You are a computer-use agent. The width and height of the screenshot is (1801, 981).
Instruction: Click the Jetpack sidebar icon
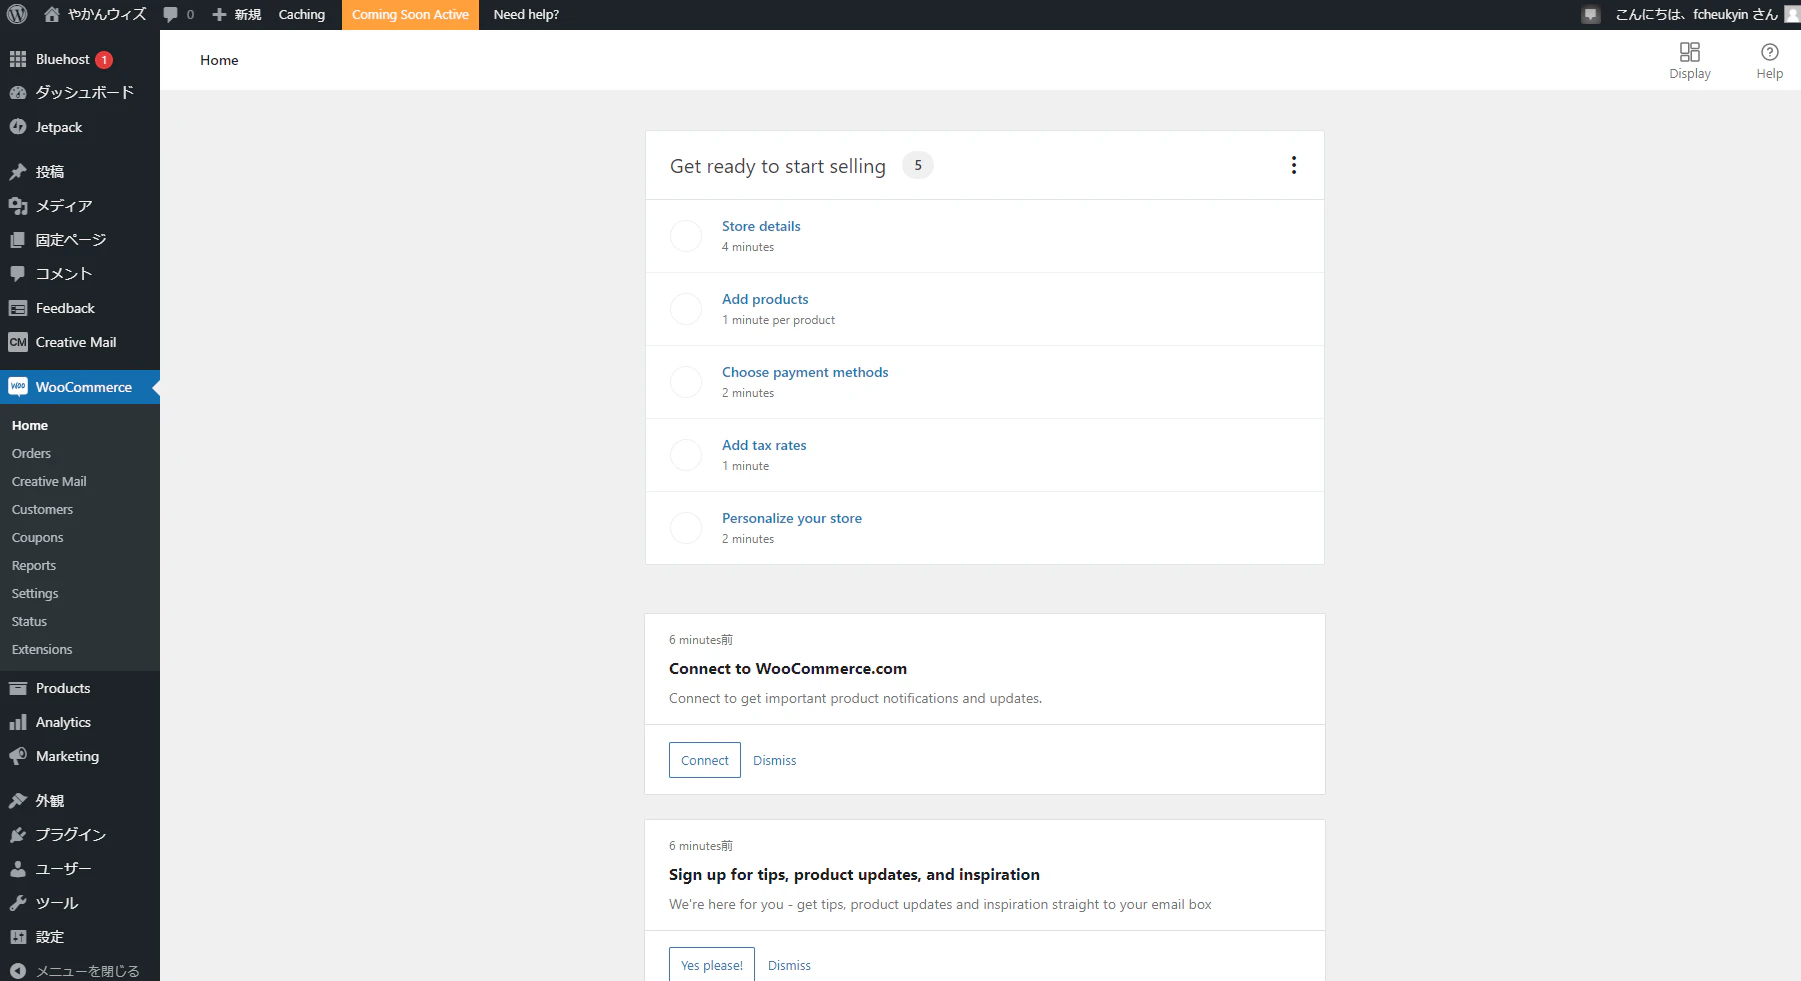[18, 127]
